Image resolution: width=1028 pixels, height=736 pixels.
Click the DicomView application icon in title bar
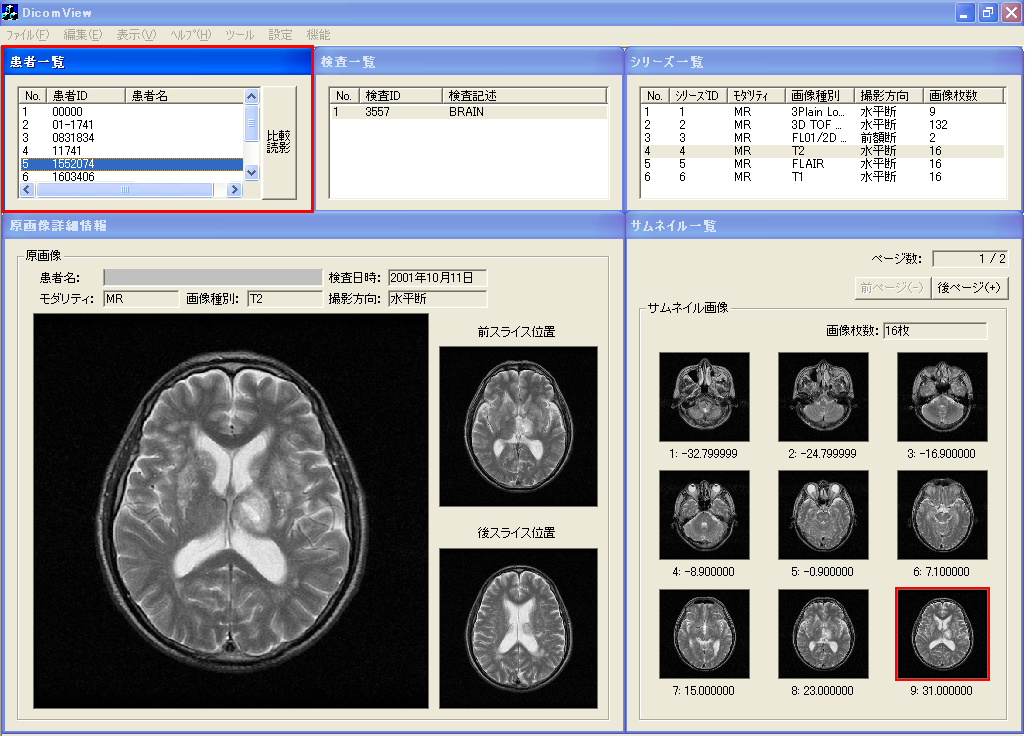click(x=12, y=13)
